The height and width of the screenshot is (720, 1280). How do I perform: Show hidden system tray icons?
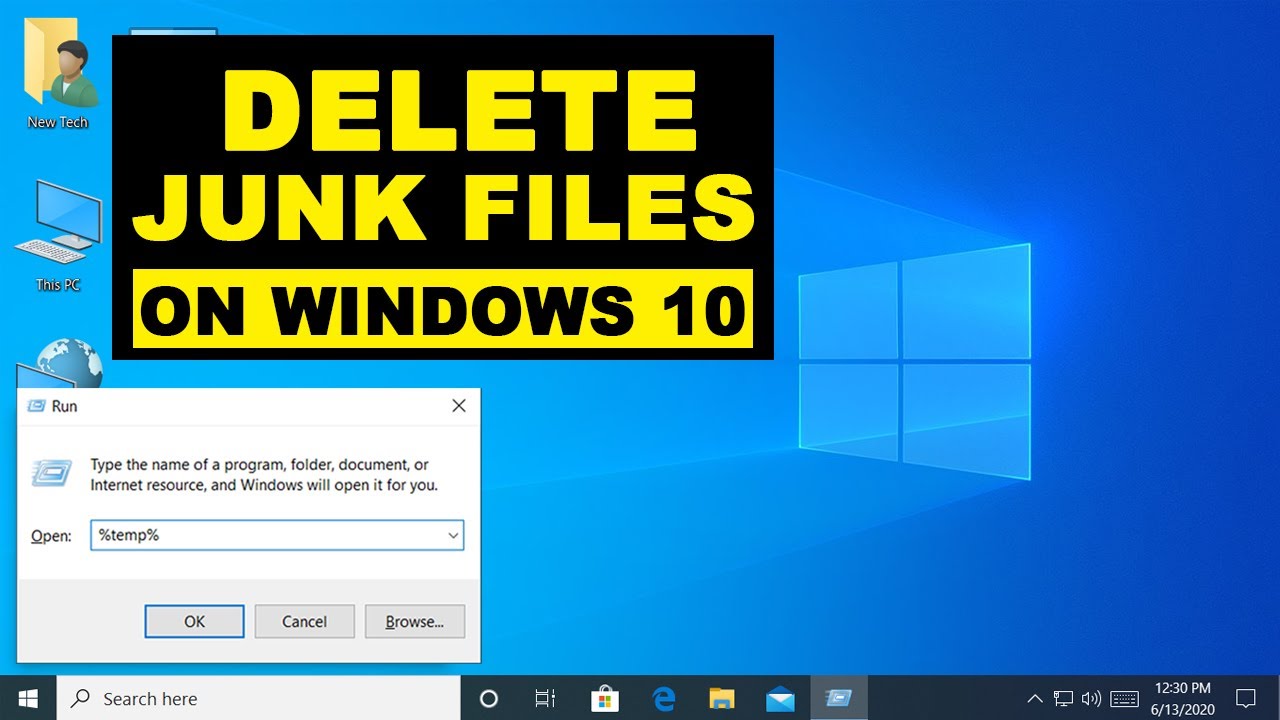pos(1035,698)
